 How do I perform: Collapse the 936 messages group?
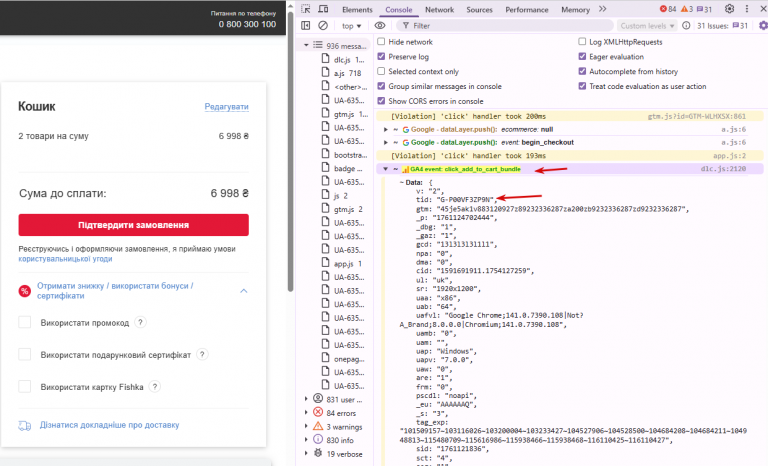[306, 45]
